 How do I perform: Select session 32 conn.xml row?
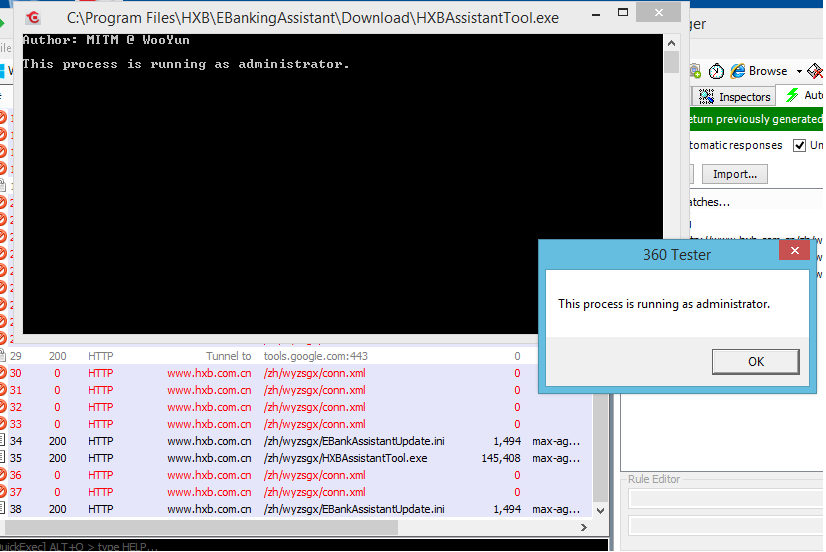pos(295,407)
